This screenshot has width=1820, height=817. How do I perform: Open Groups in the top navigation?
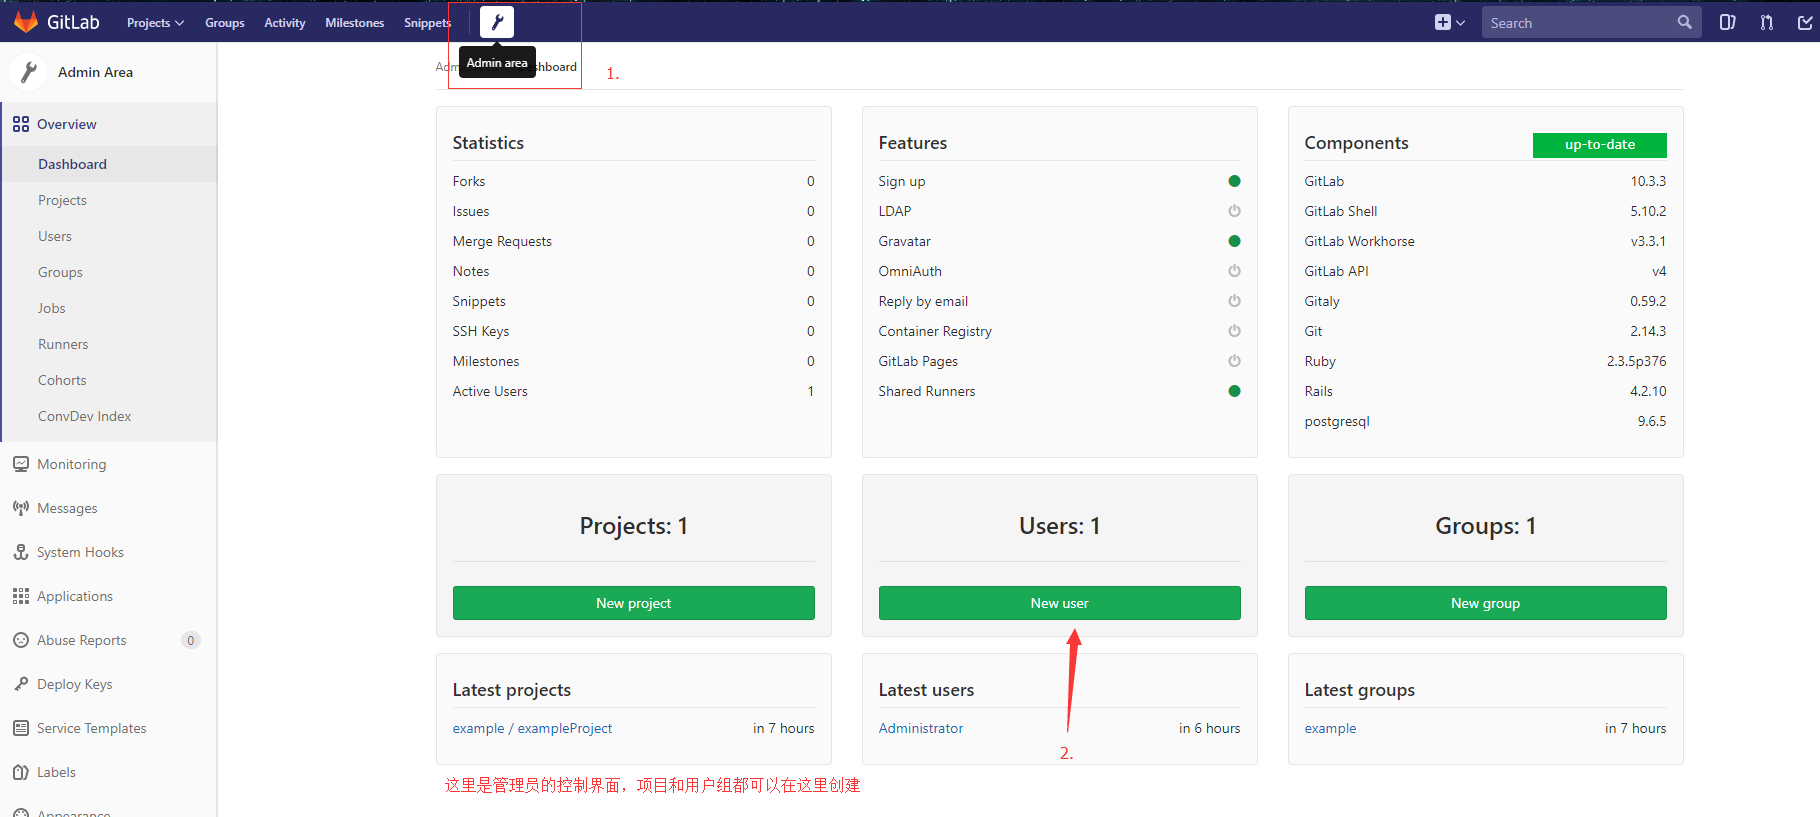225,23
